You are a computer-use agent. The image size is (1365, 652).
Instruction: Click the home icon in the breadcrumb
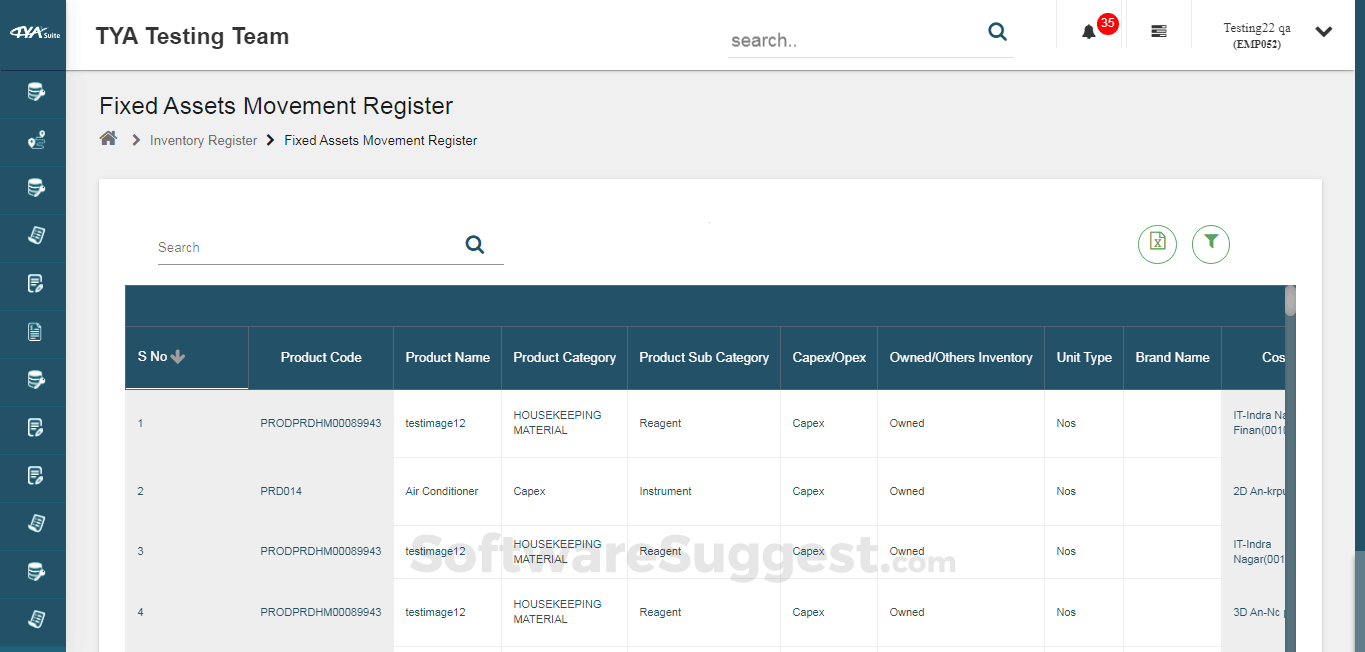point(108,138)
